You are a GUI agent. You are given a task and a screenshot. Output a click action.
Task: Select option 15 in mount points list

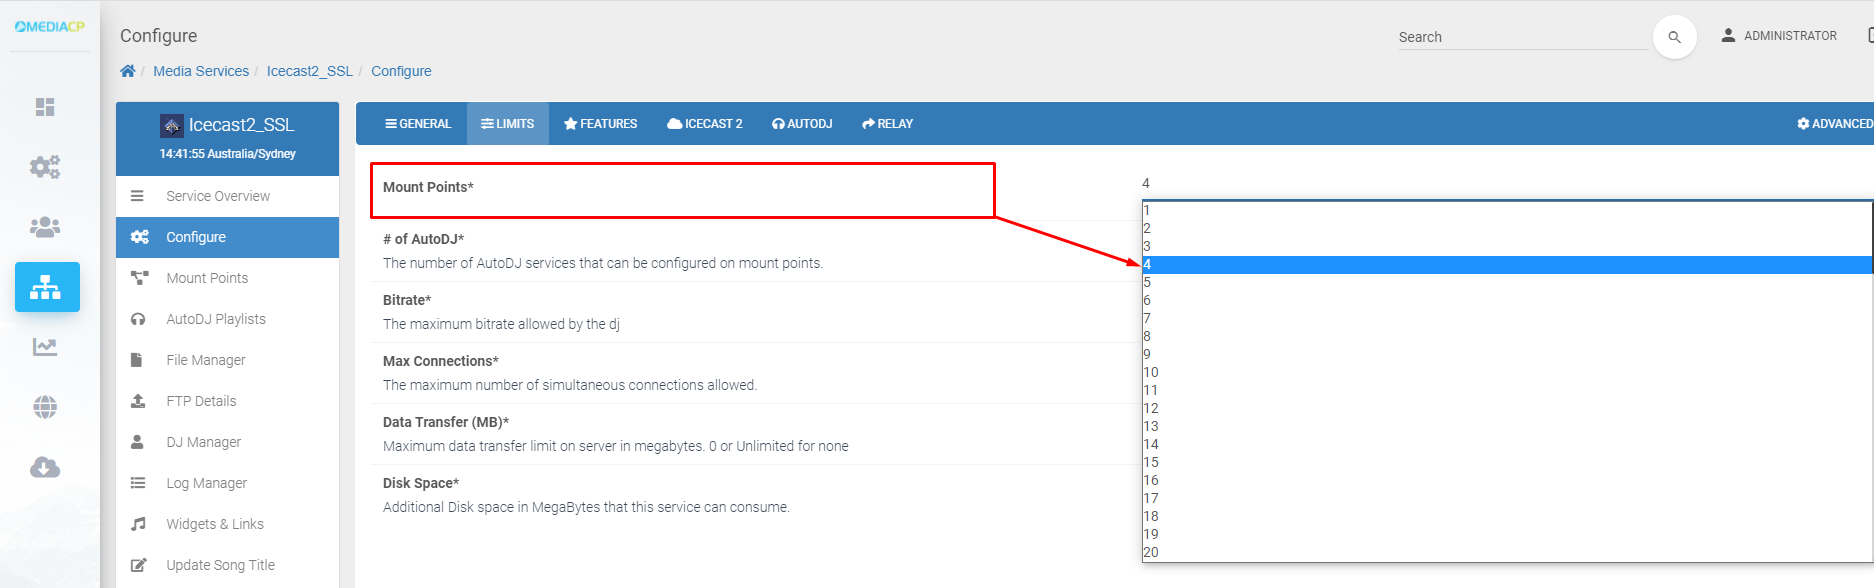pos(1507,462)
